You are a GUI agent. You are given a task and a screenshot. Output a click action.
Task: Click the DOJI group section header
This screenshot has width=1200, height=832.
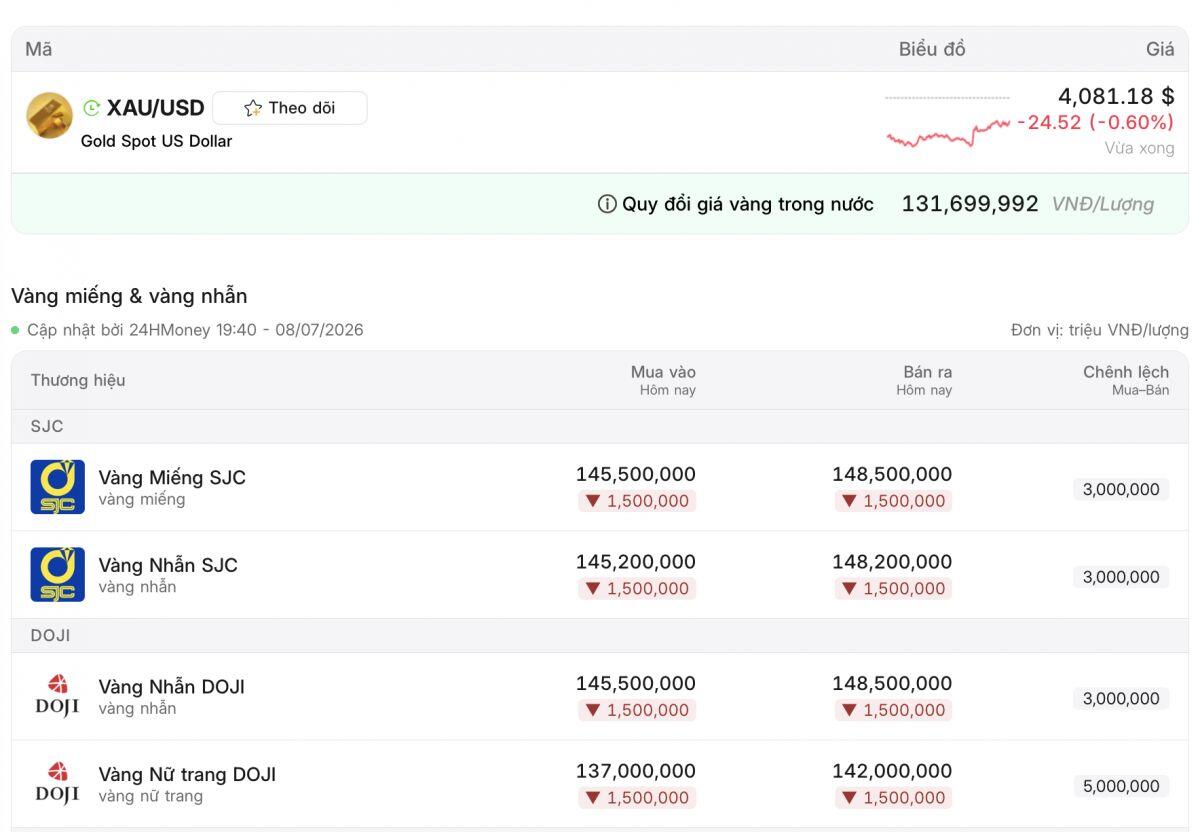tap(600, 635)
